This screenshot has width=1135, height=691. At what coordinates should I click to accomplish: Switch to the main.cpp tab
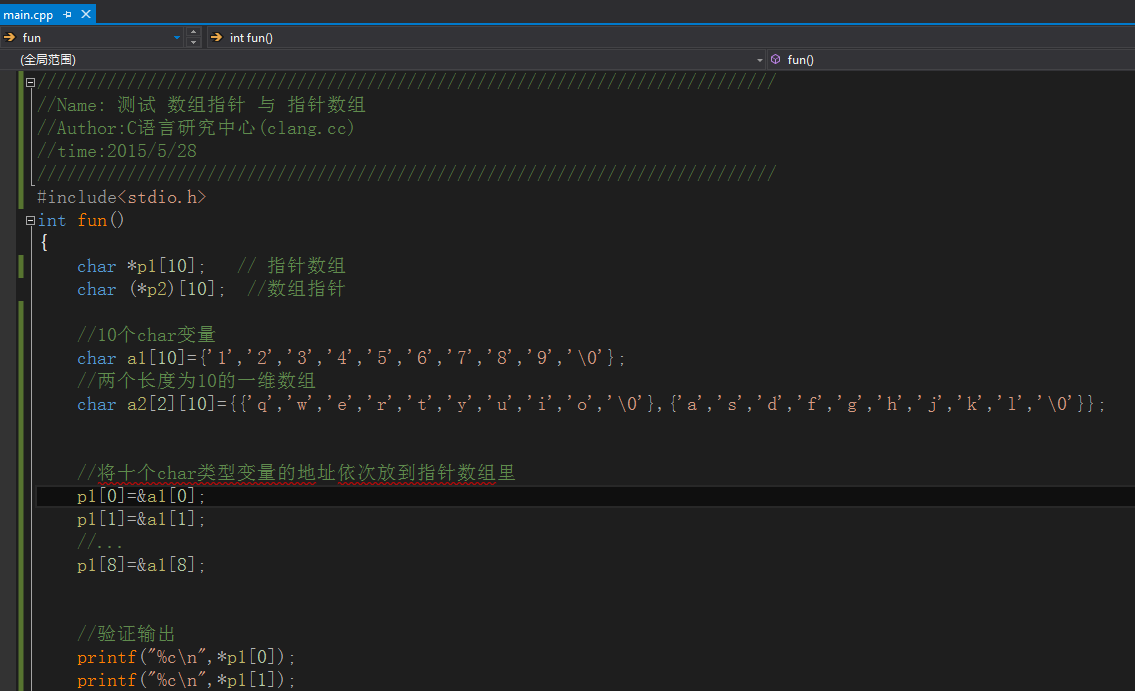pos(29,15)
